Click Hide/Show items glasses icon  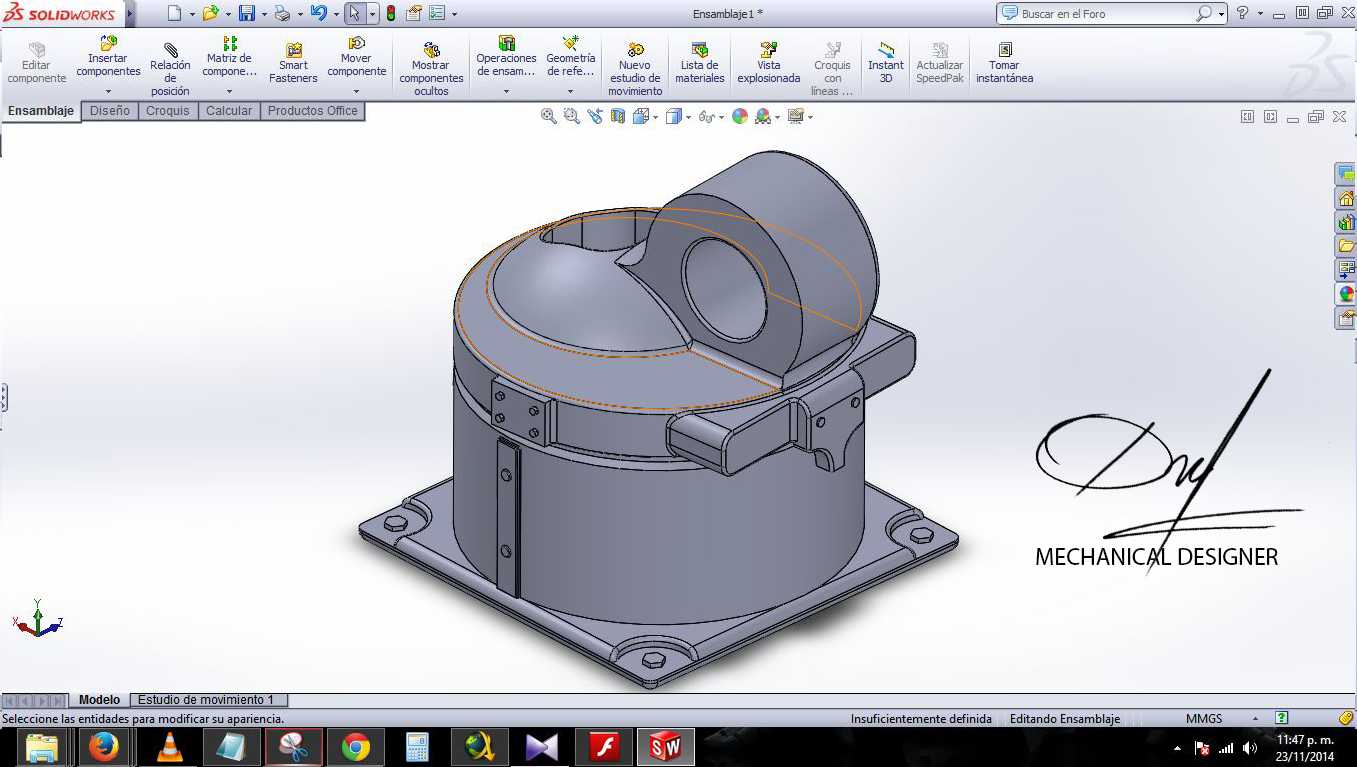tap(706, 116)
